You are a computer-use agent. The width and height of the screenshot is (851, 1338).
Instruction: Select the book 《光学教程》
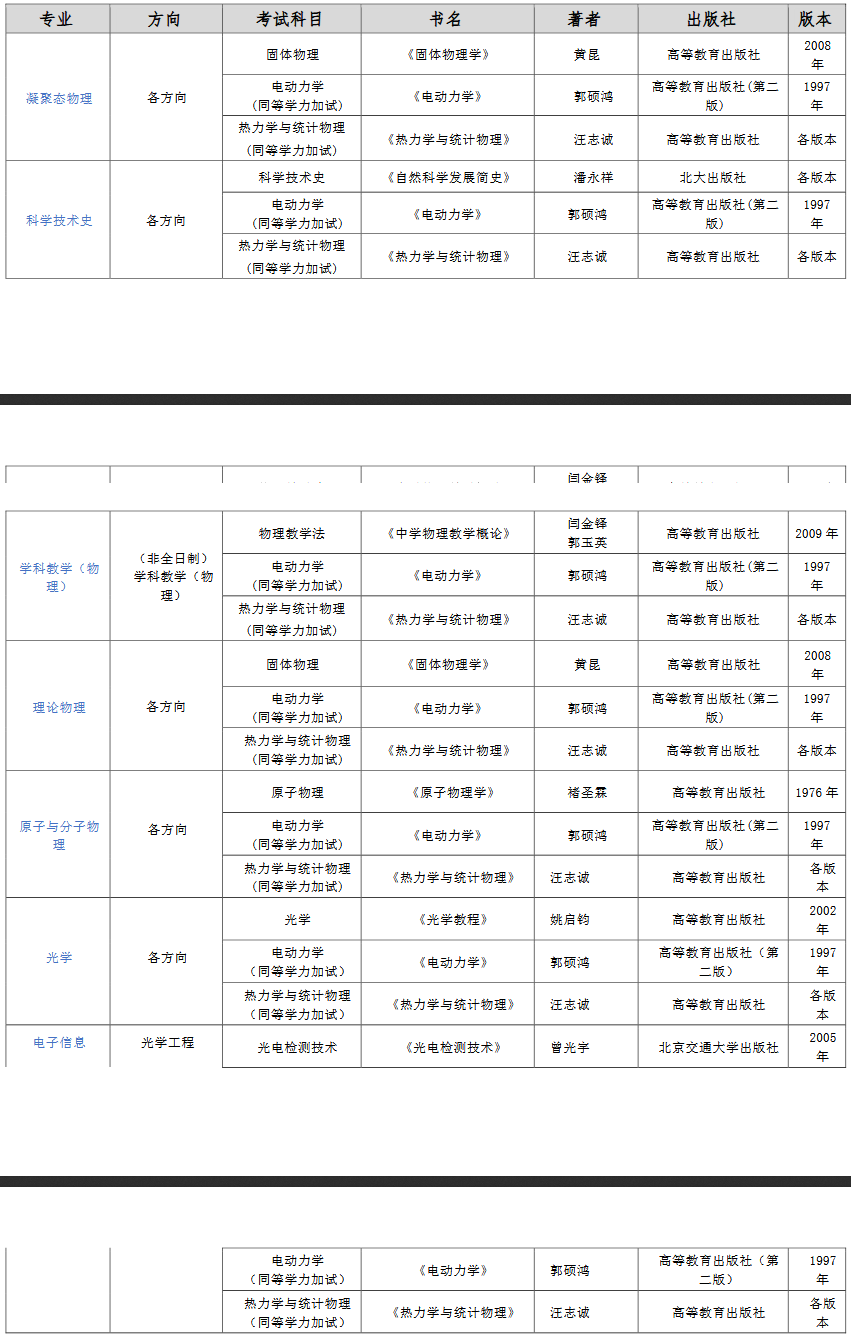(x=453, y=919)
